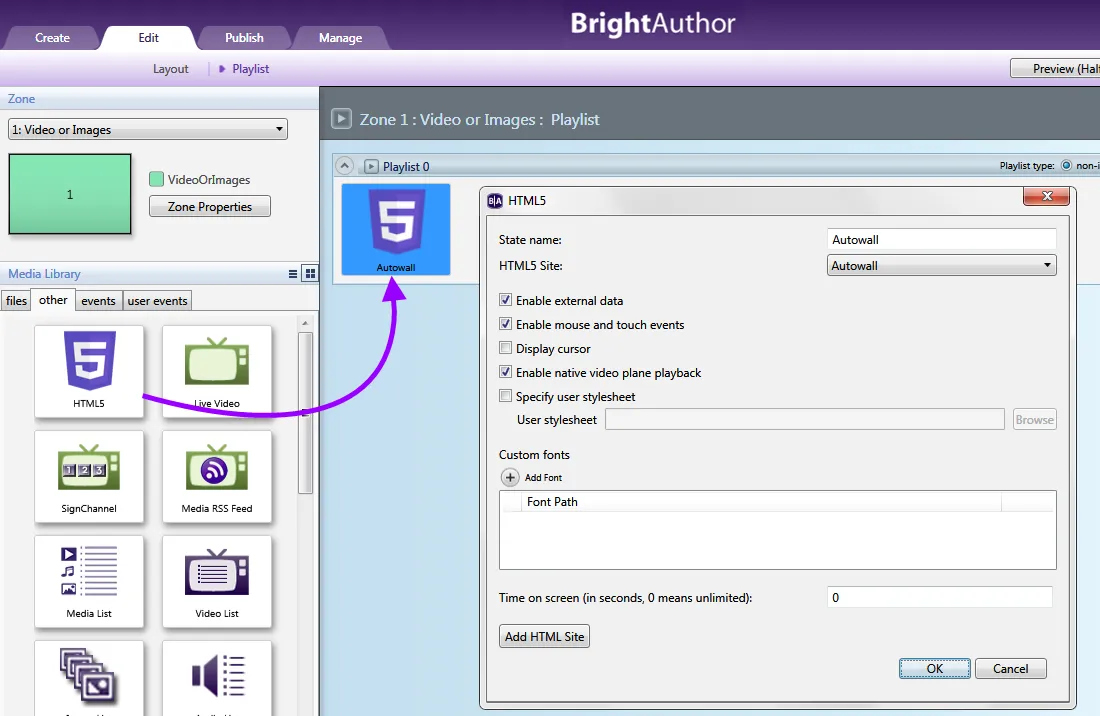
Task: Toggle Enable external data checkbox
Action: [505, 300]
